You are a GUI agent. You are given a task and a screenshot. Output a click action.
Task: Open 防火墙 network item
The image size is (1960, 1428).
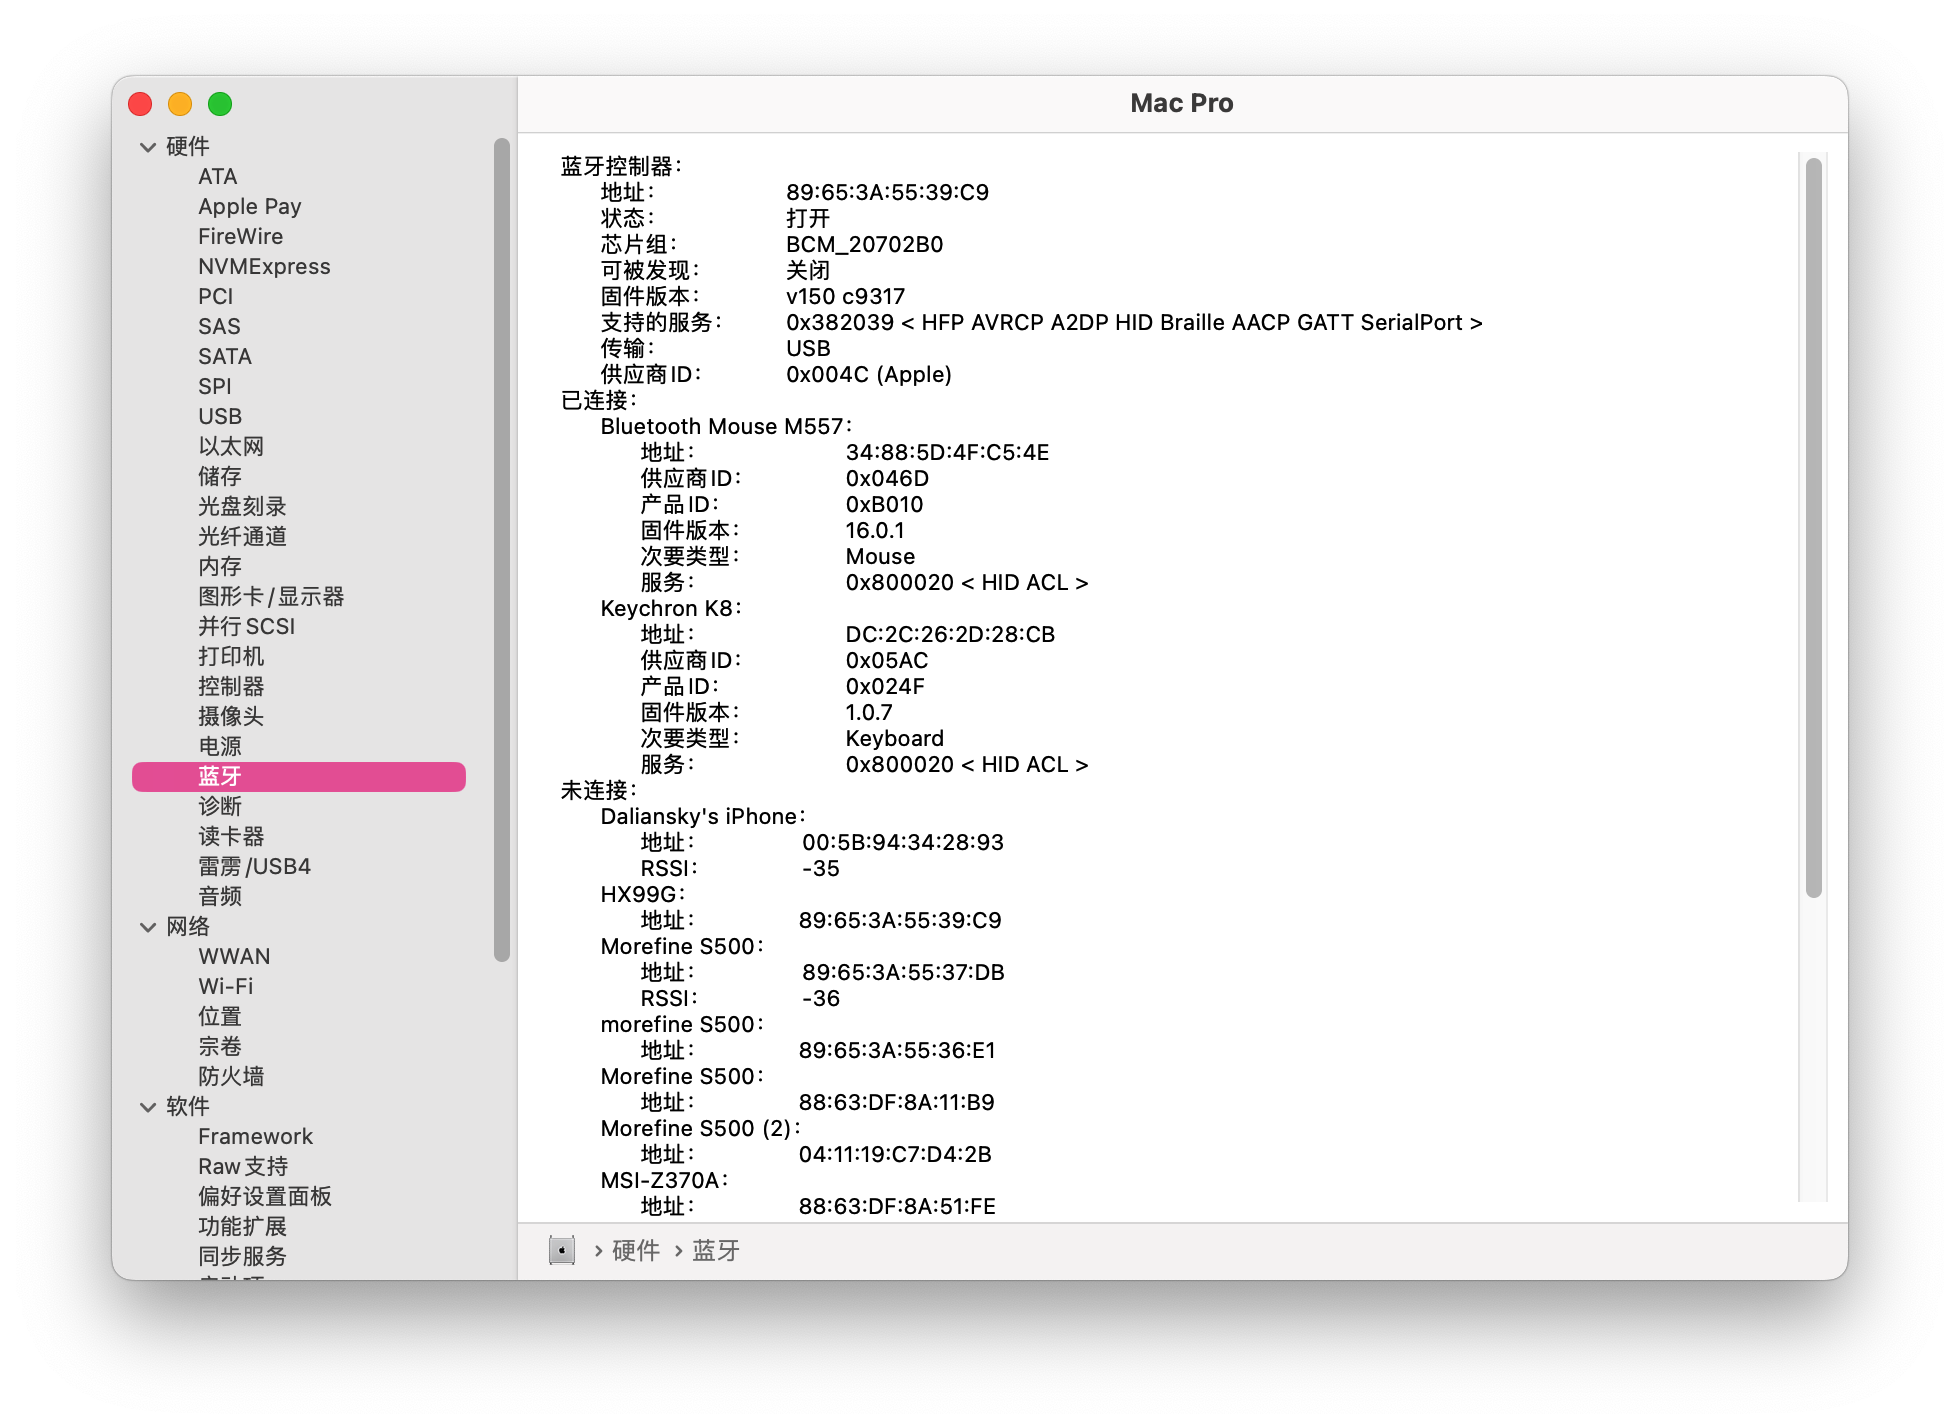click(231, 1076)
